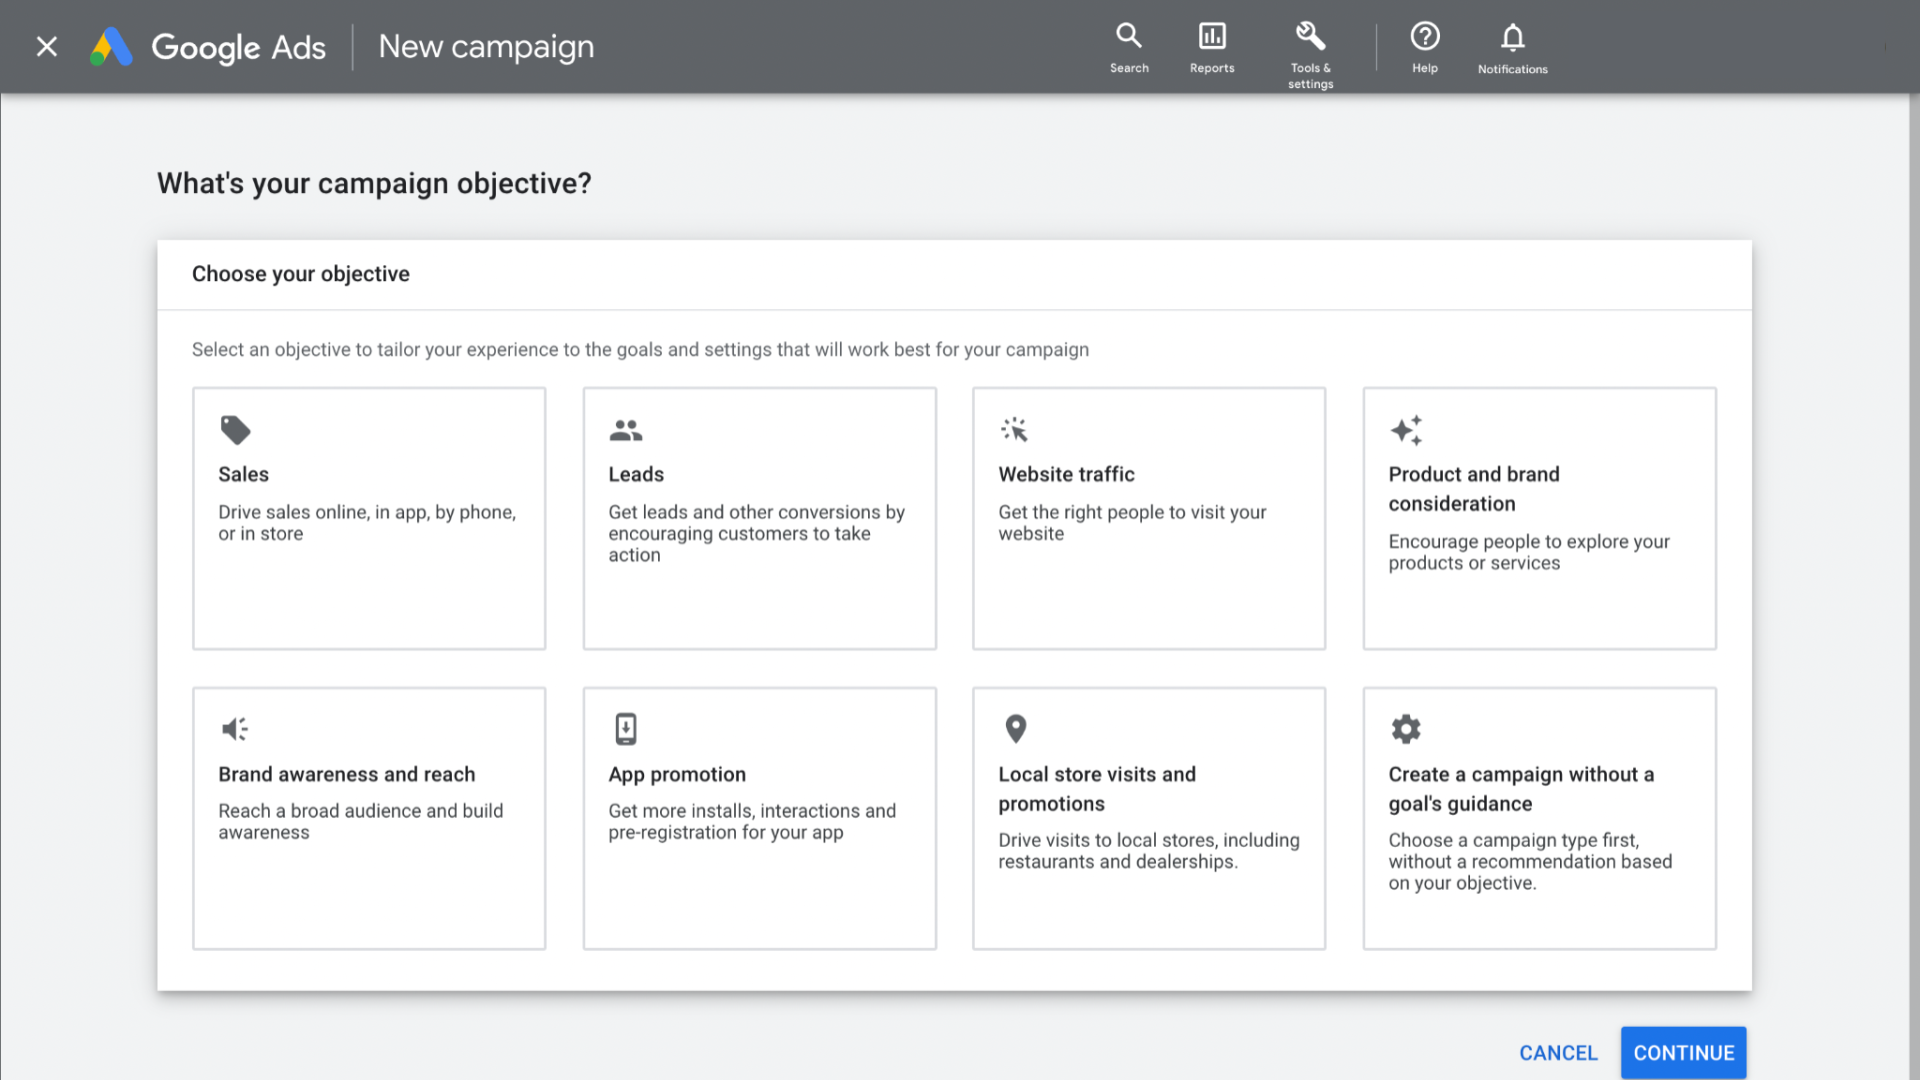Close the New campaign page

47,47
